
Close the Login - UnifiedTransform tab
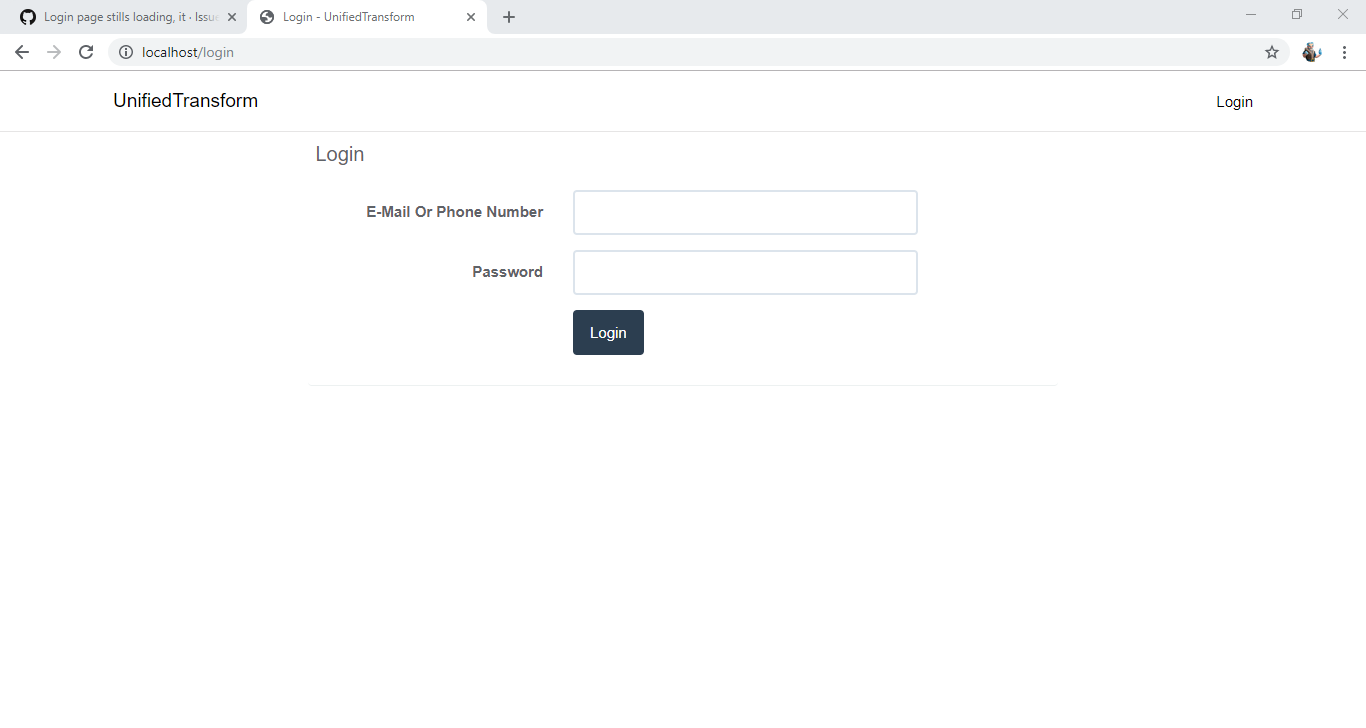click(x=470, y=16)
